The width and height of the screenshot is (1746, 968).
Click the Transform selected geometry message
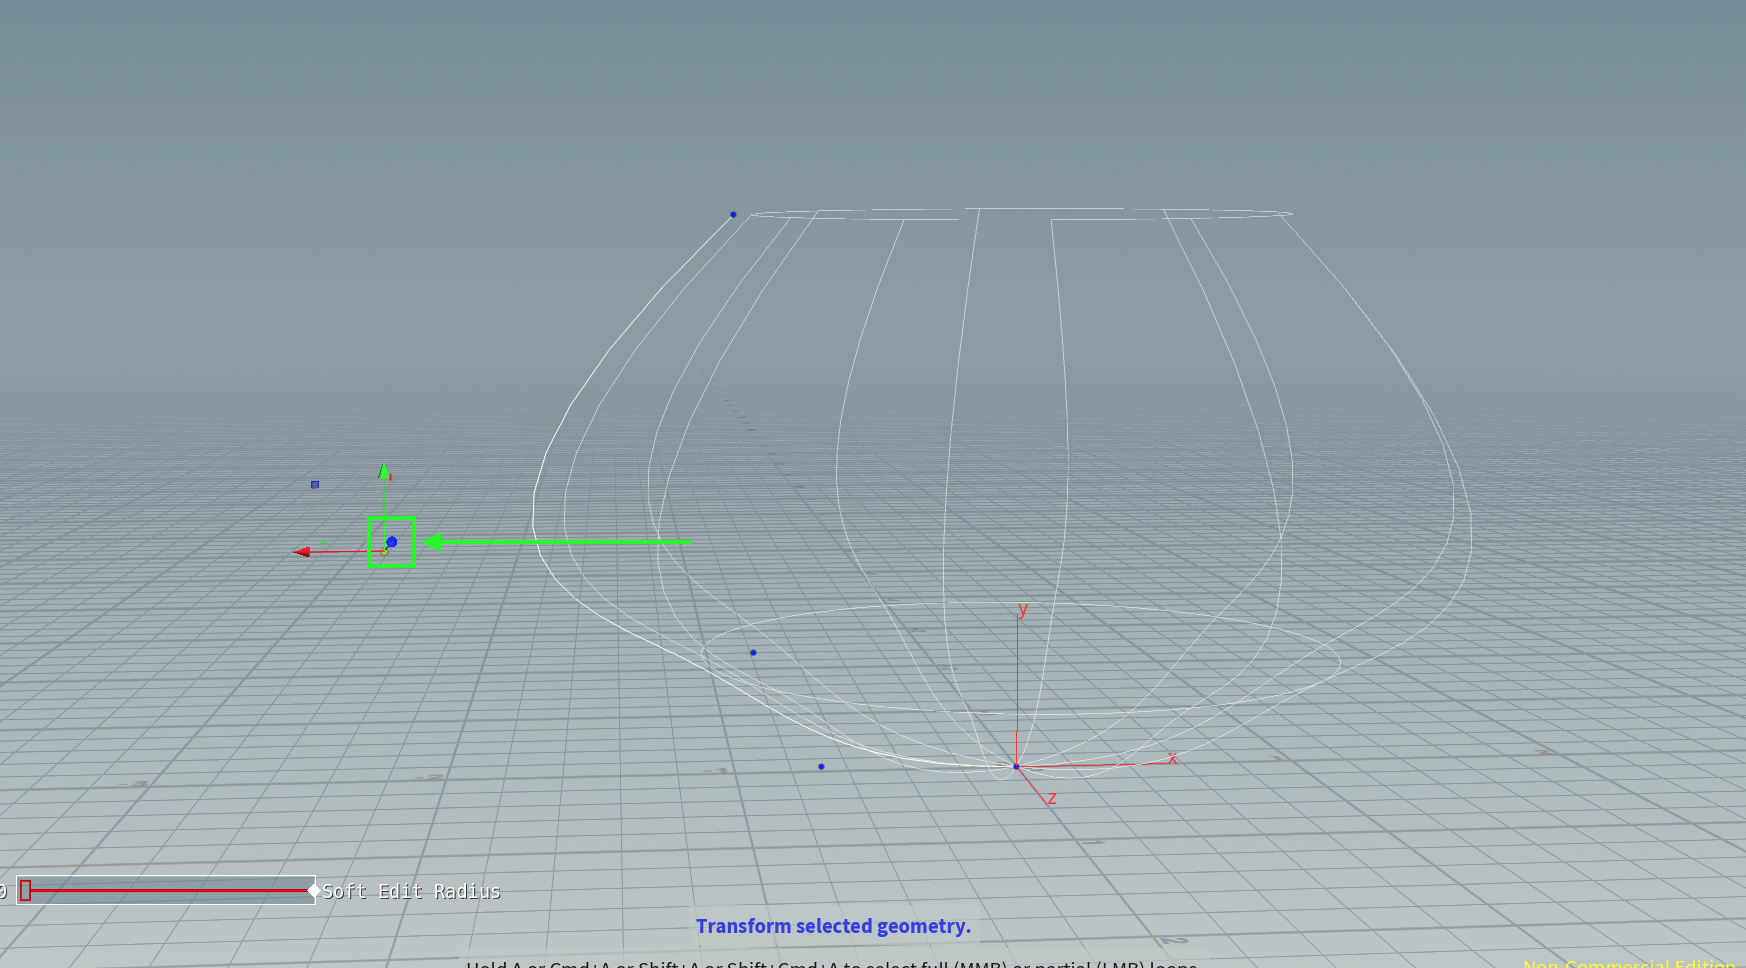833,926
